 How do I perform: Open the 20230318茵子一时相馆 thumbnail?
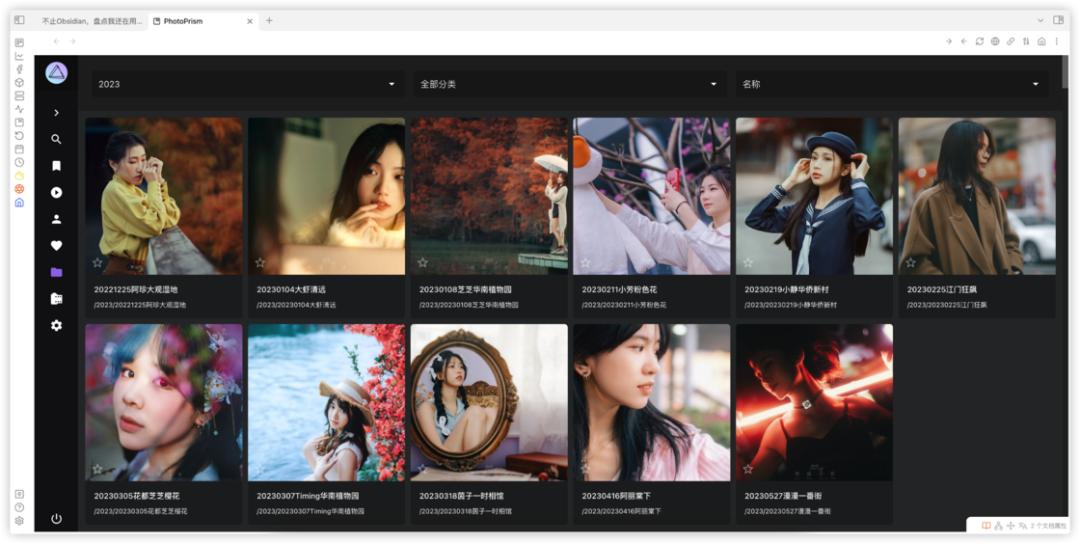click(489, 402)
